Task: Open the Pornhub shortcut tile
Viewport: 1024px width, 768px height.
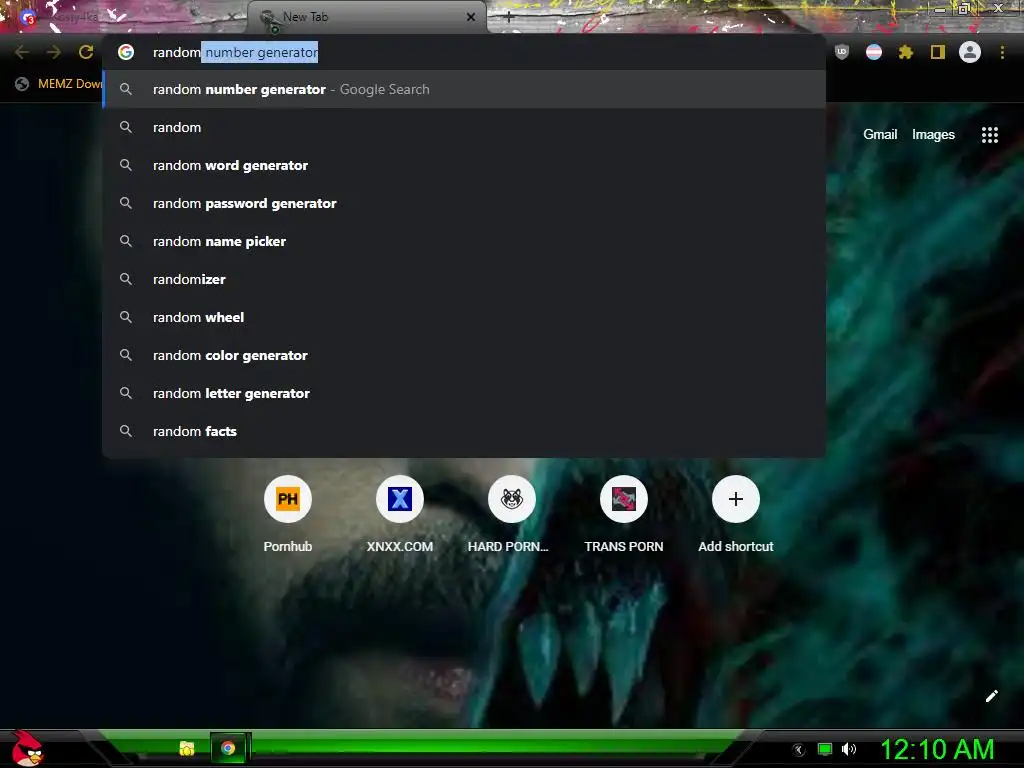Action: [x=287, y=516]
